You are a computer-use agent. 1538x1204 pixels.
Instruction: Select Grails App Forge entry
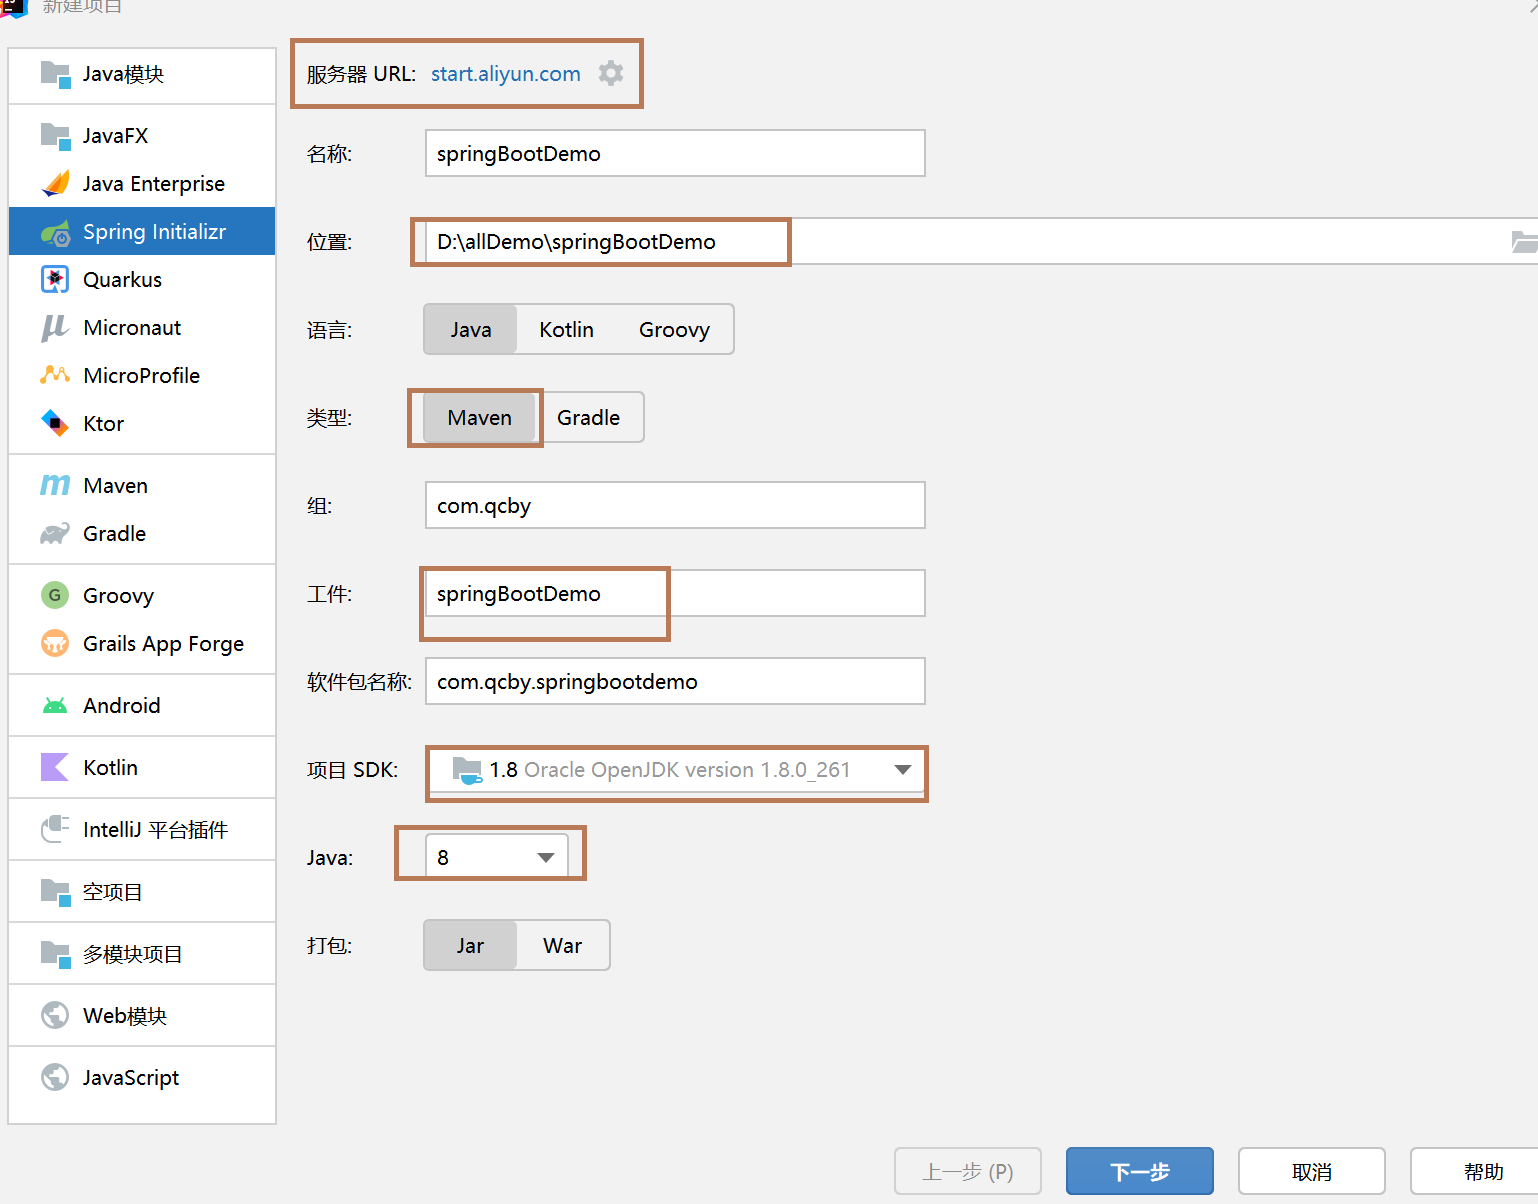point(142,644)
